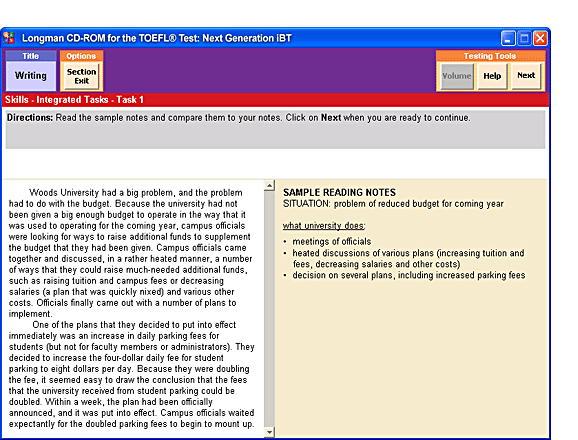Click the Longman application icon in title bar
This screenshot has height=440, width=578.
click(x=9, y=38)
